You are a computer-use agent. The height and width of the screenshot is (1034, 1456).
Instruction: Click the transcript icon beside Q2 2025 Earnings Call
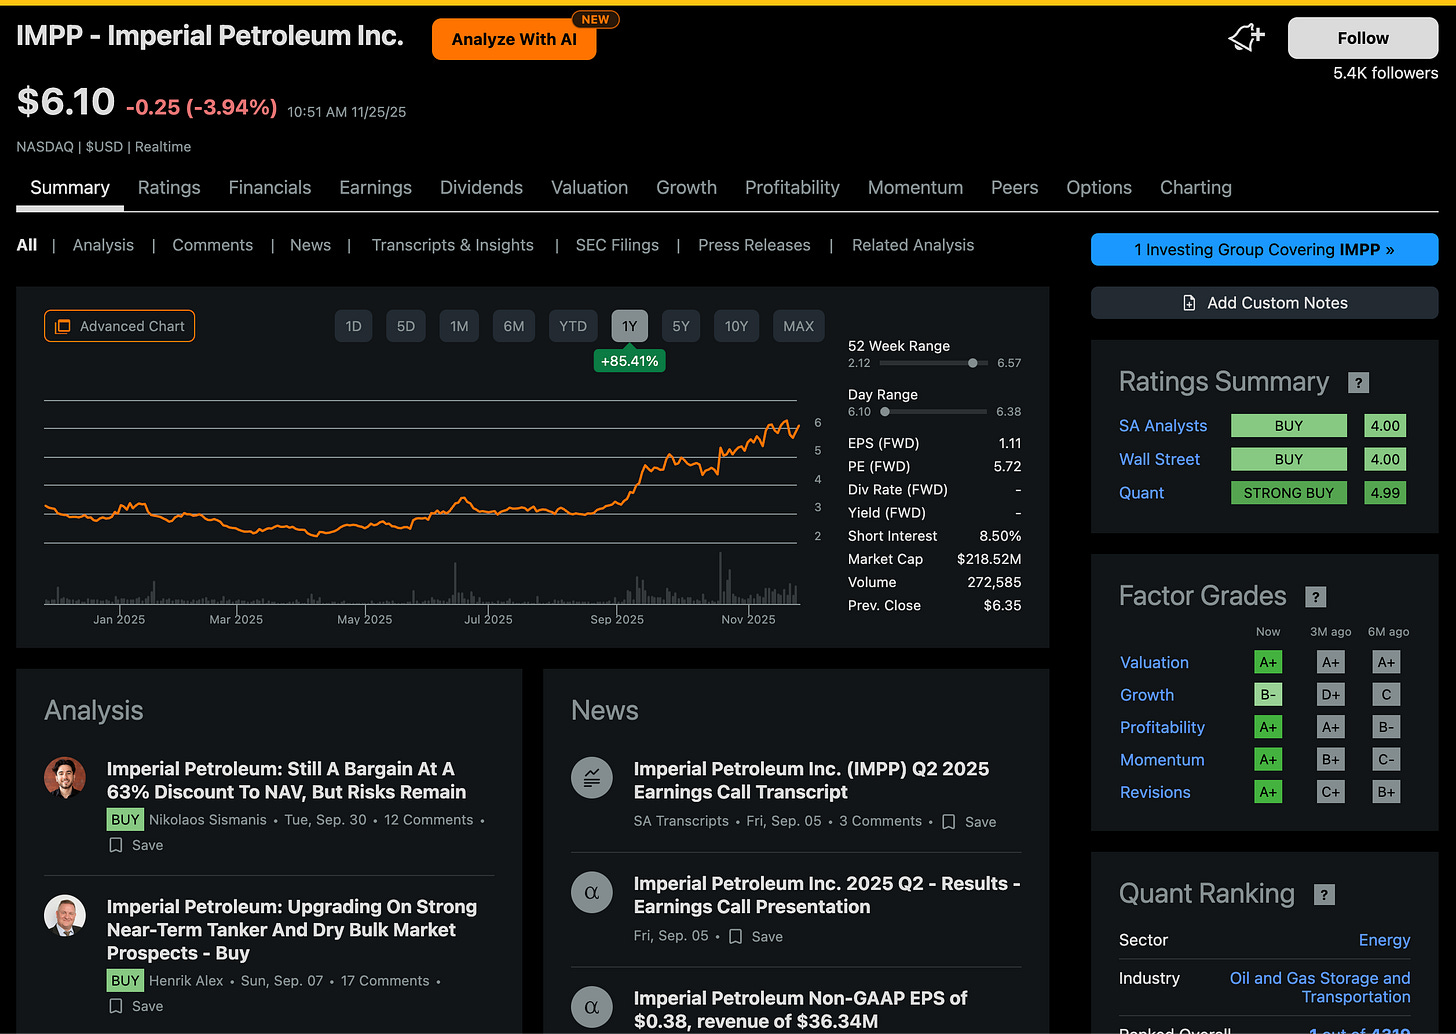pos(591,778)
